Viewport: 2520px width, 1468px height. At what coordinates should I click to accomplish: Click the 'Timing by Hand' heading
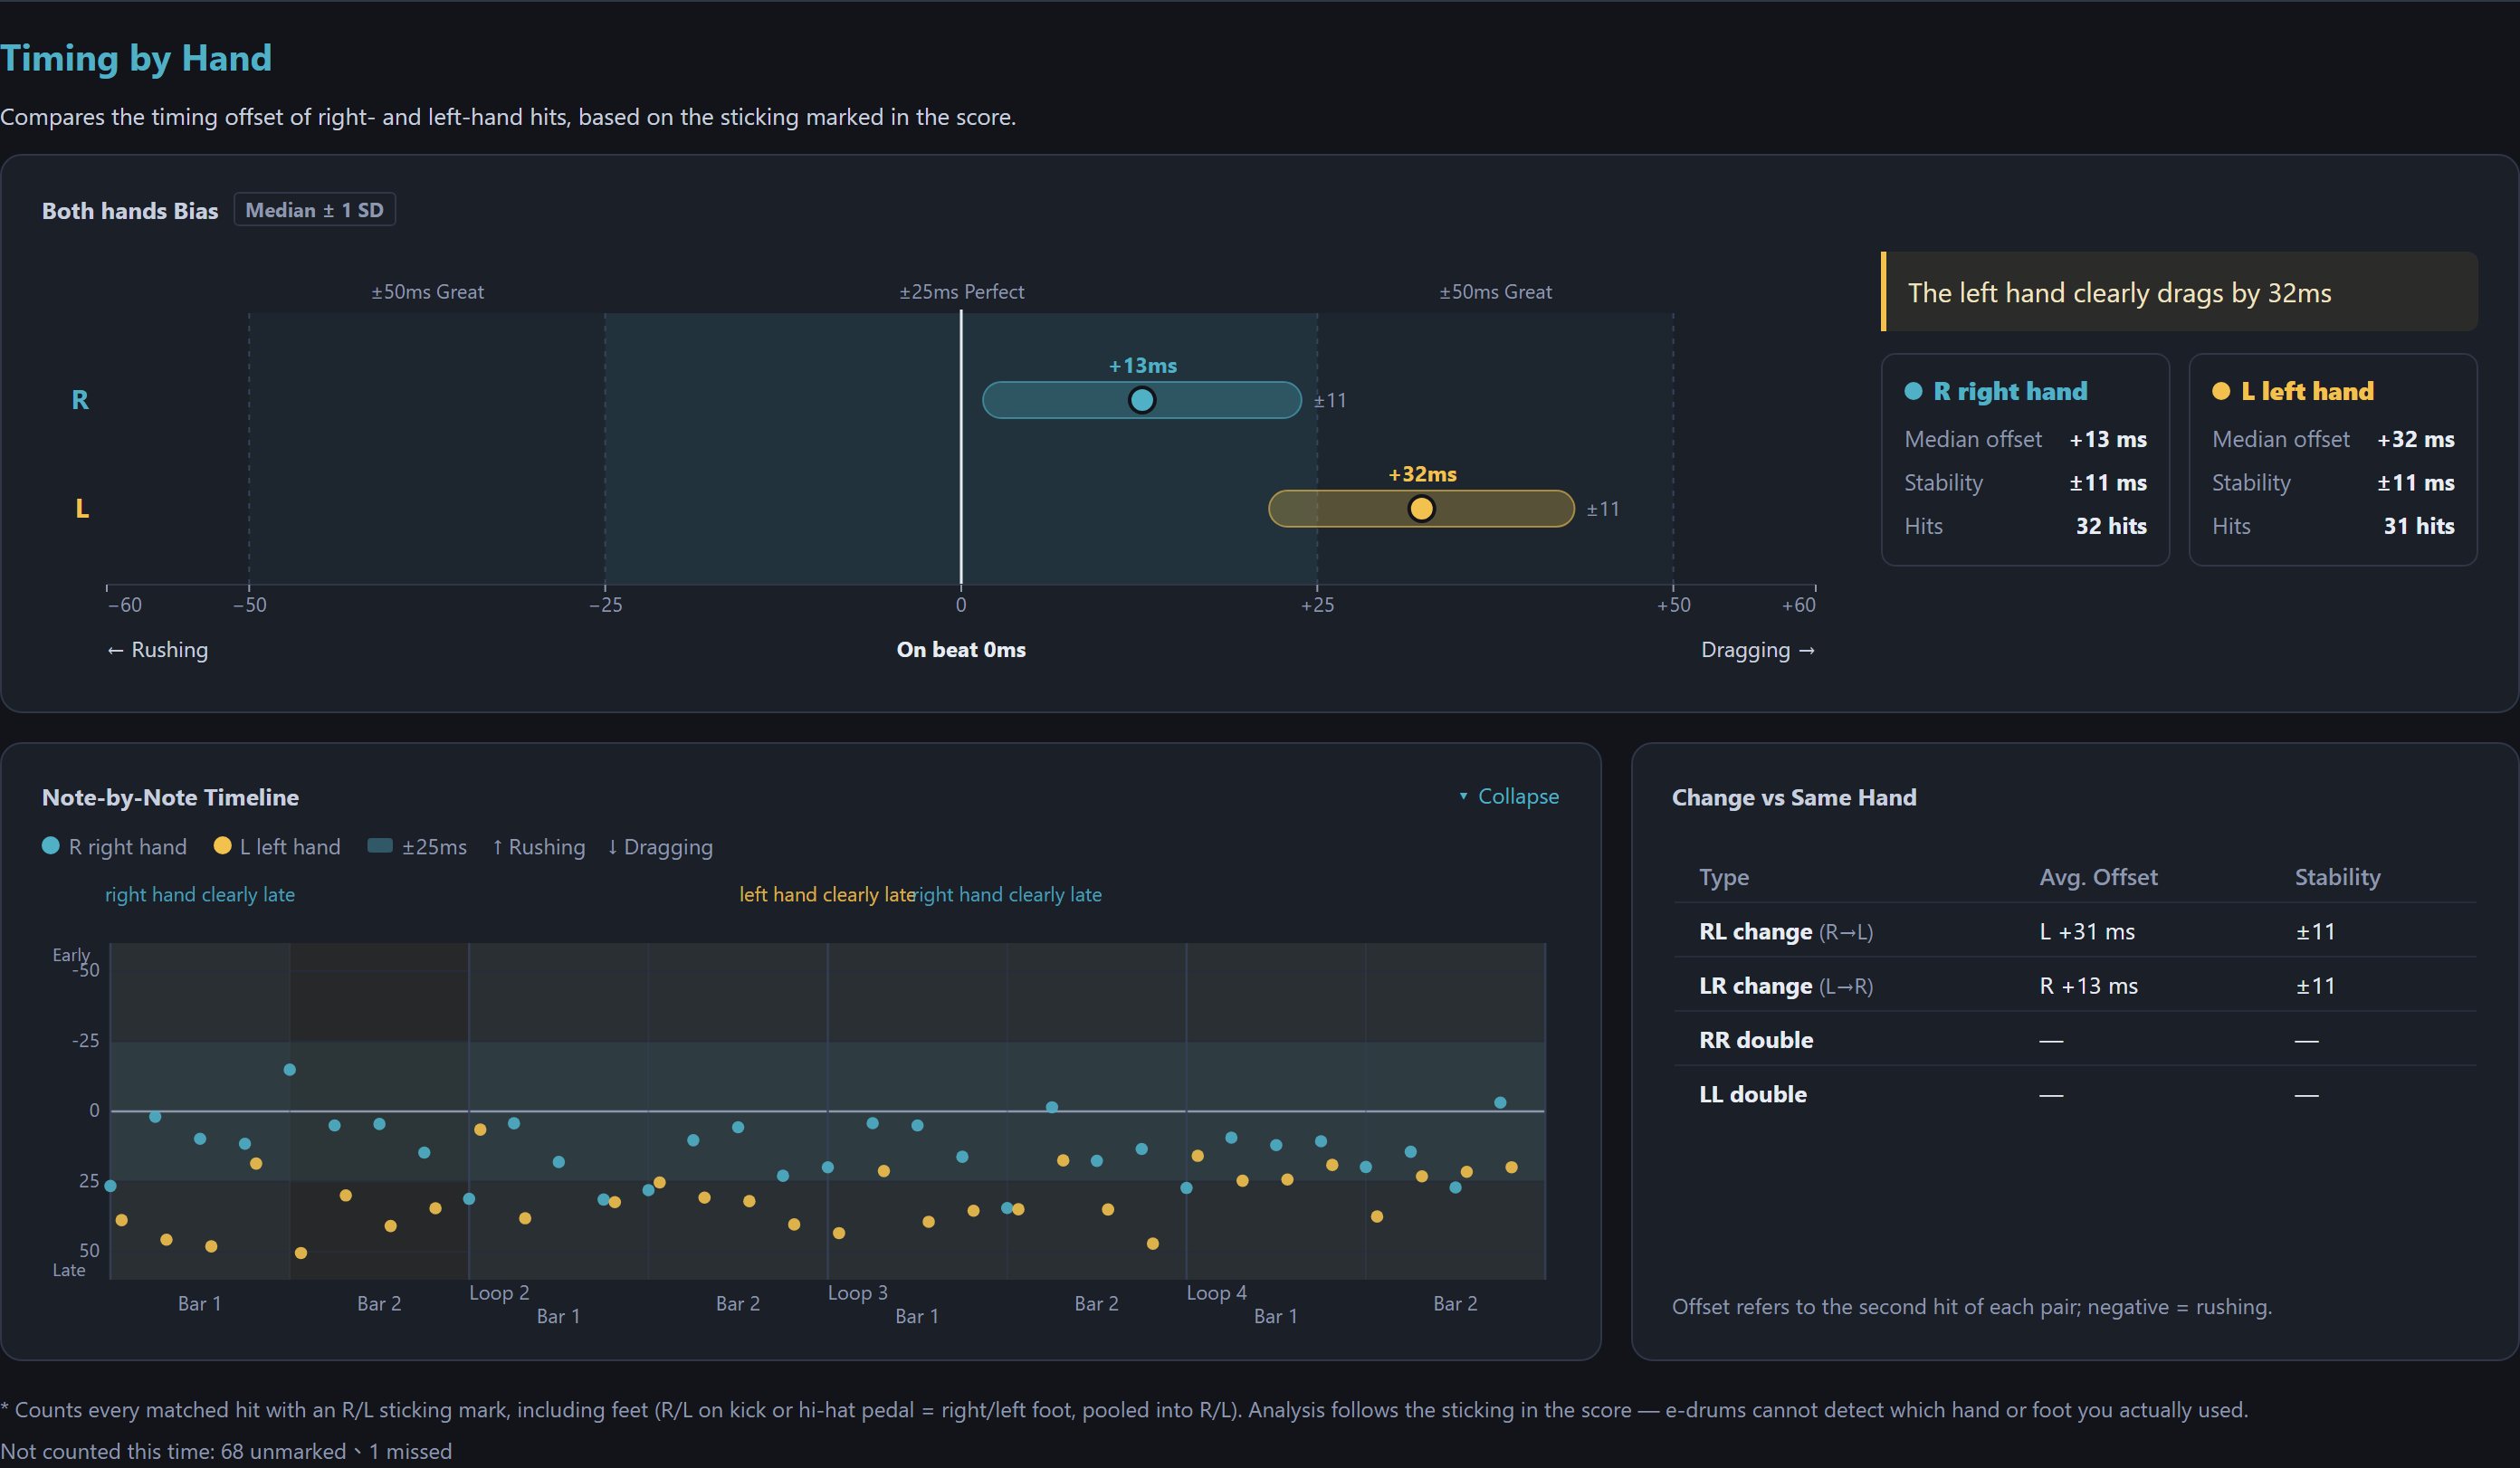[x=136, y=58]
